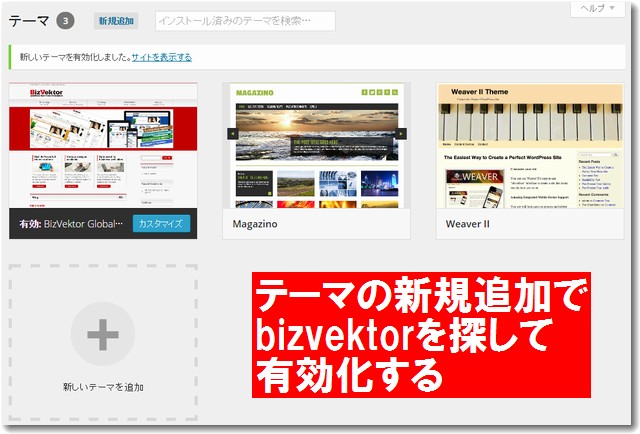
Task: Select the Weaver II theme thumbnail
Action: (x=530, y=146)
